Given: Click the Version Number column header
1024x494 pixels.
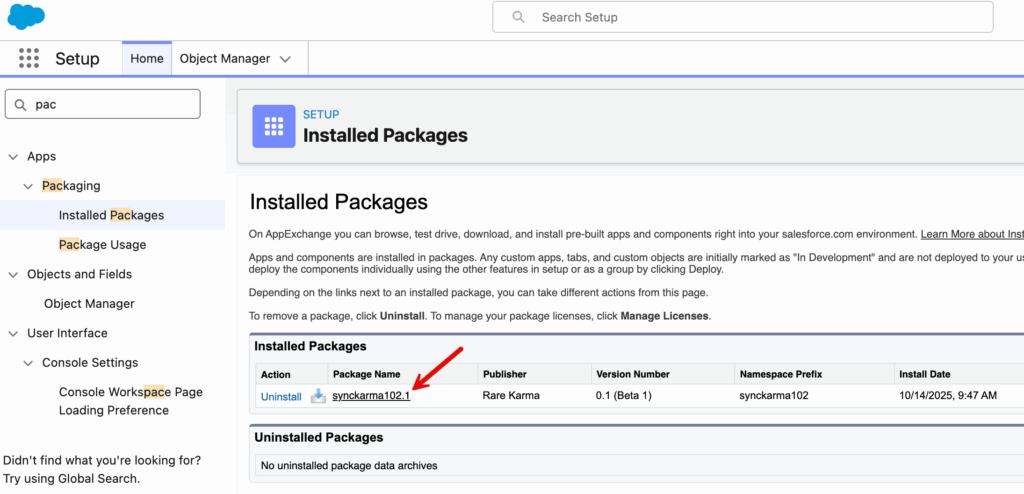Looking at the screenshot, I should coord(633,374).
